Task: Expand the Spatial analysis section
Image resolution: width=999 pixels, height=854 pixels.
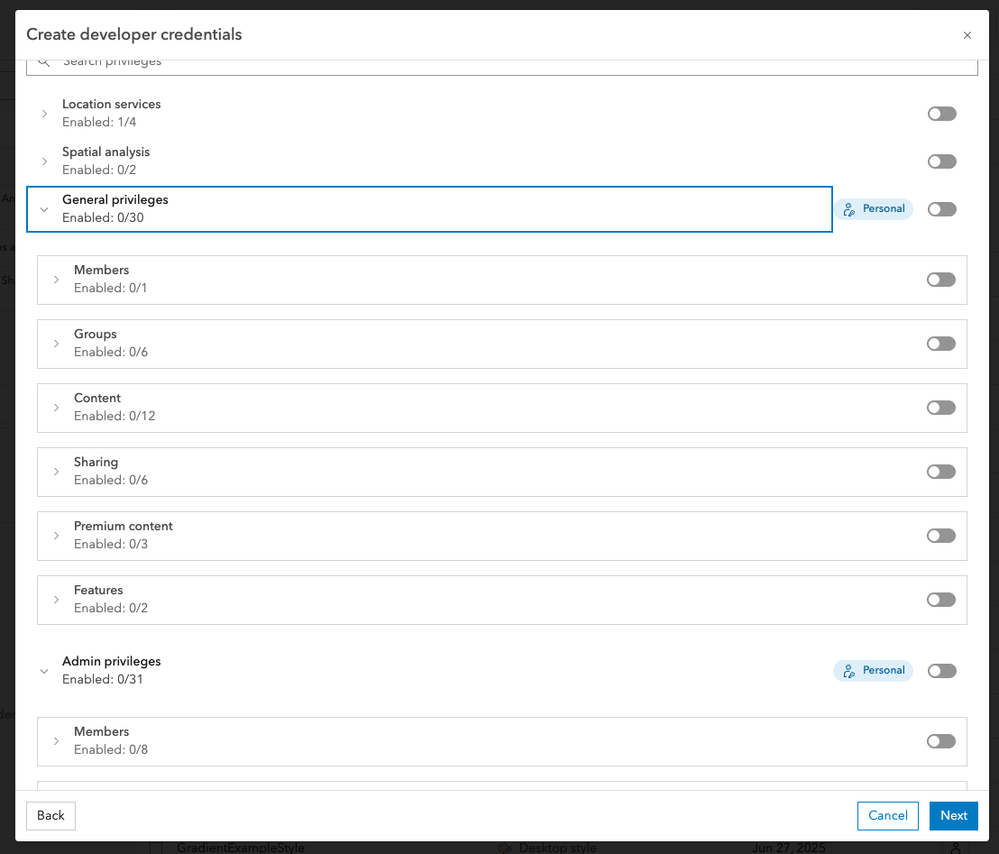Action: 44,162
